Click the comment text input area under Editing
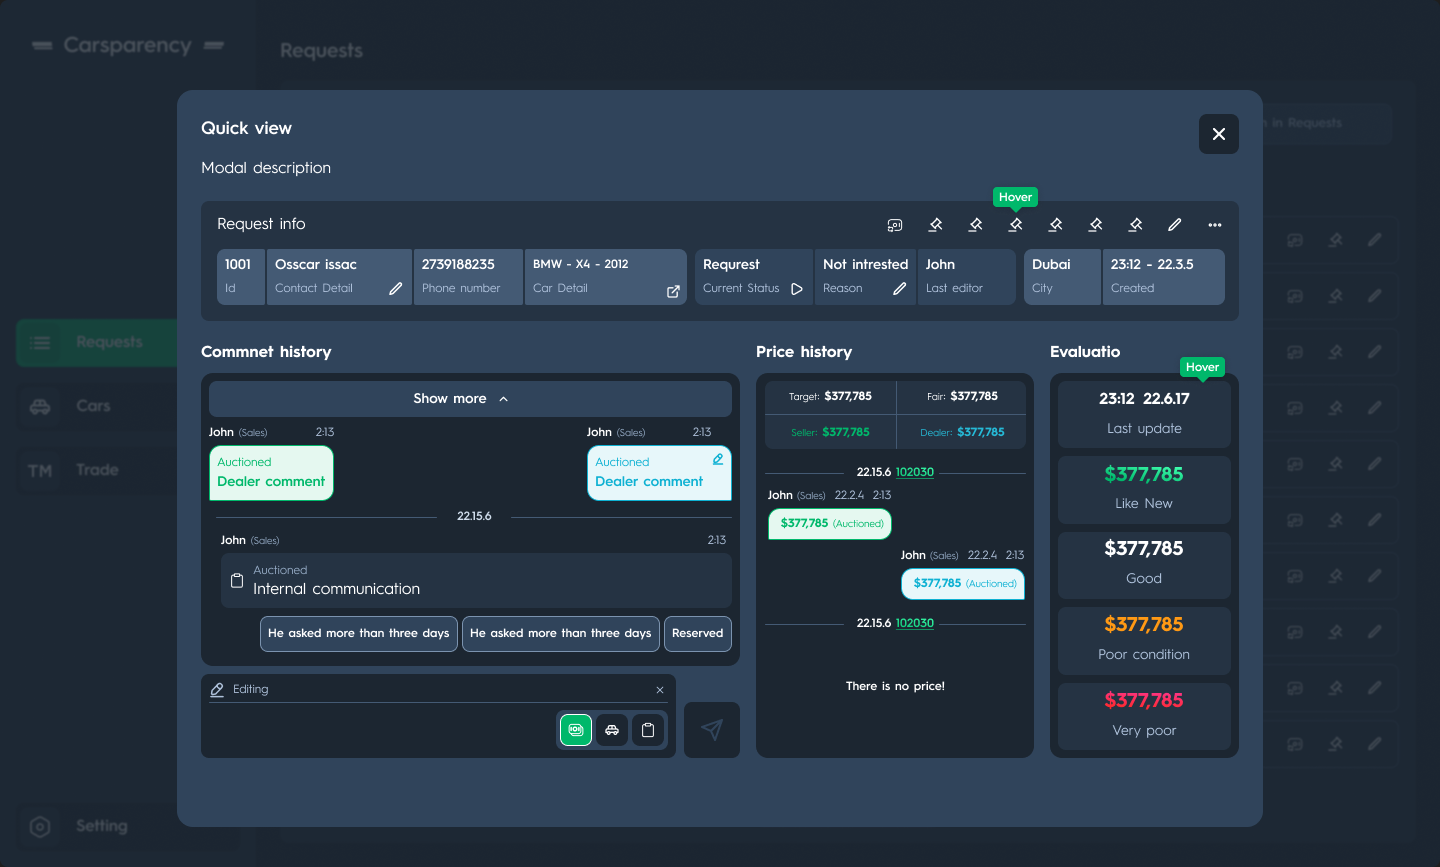The height and width of the screenshot is (867, 1440). point(380,730)
